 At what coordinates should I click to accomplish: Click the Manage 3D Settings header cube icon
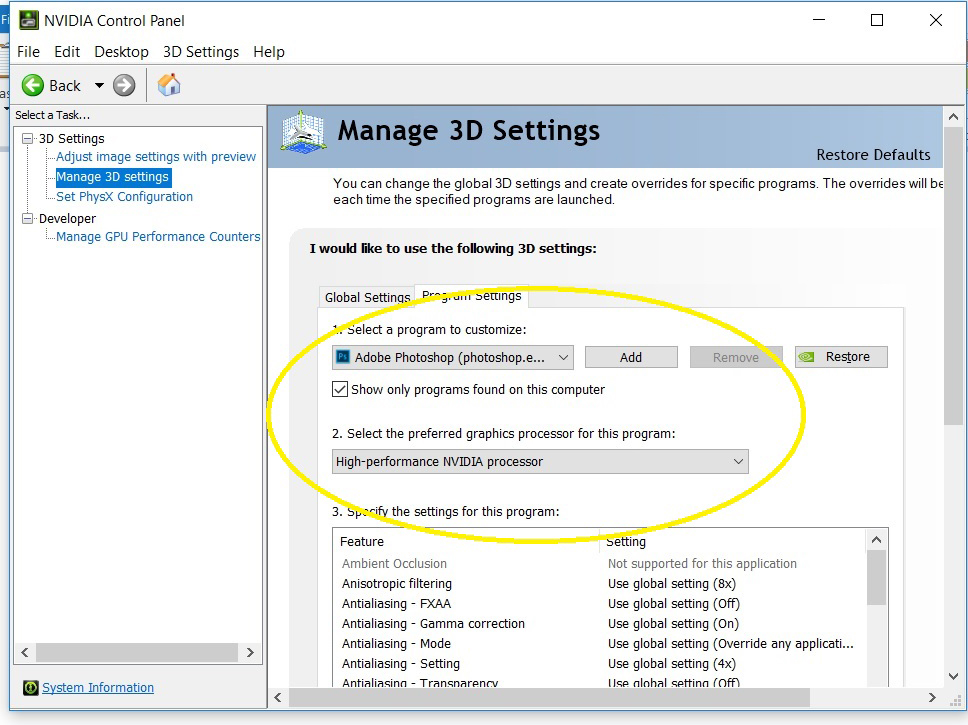(302, 132)
